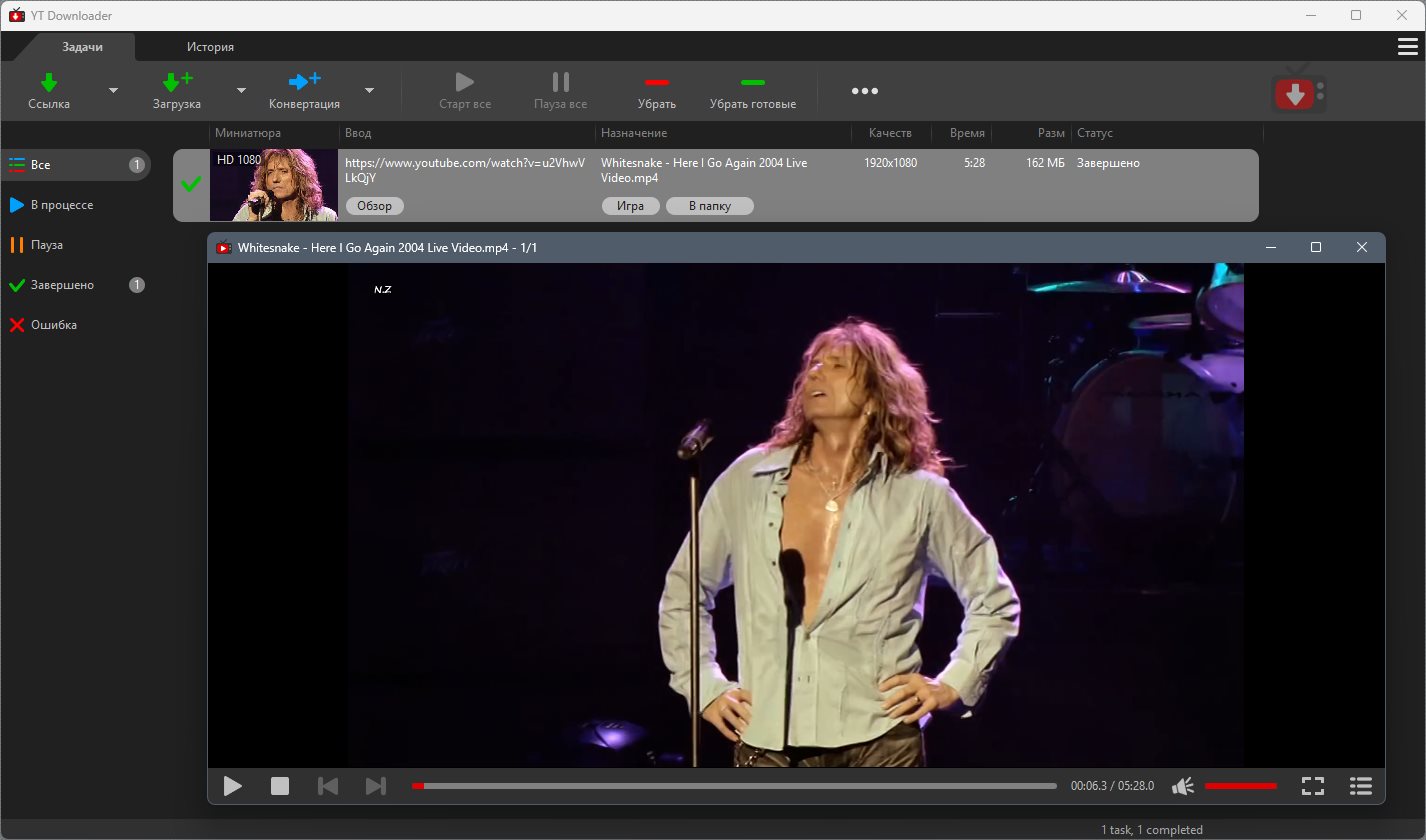Click the Обзор button under the URL

pyautogui.click(x=375, y=206)
